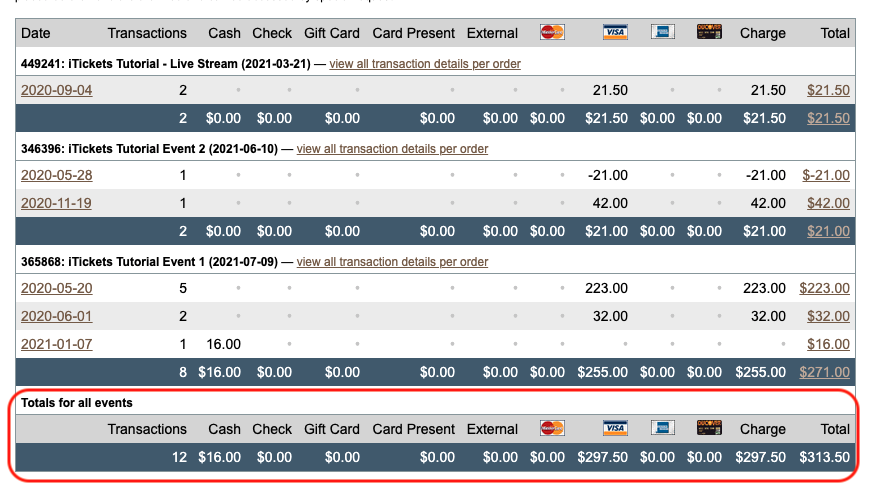
Task: Click the $-21.00 total link
Action: tap(826, 175)
